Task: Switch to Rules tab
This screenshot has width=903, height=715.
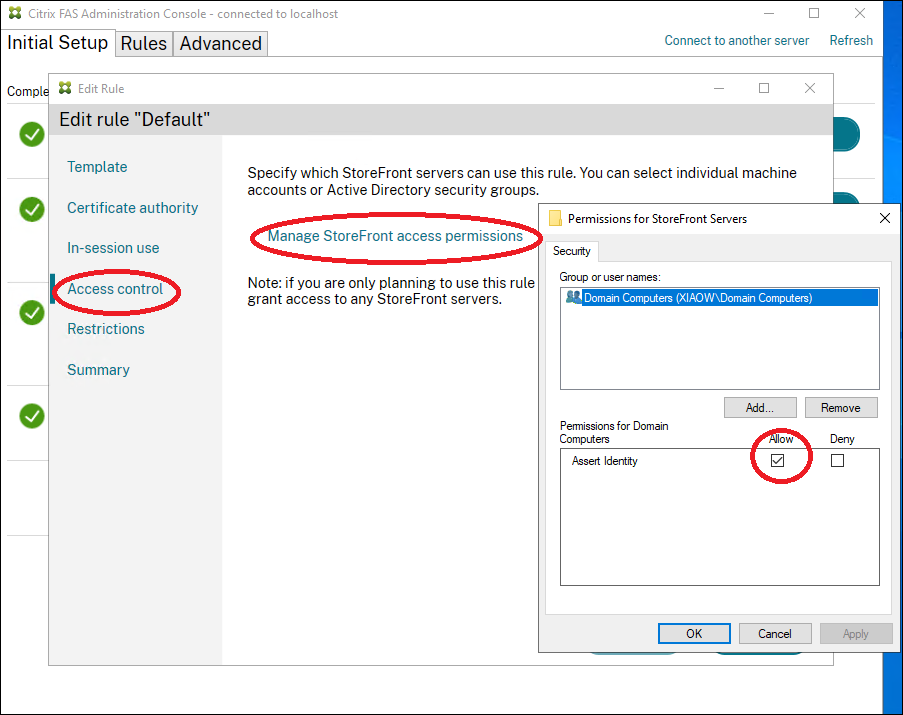Action: tap(144, 44)
